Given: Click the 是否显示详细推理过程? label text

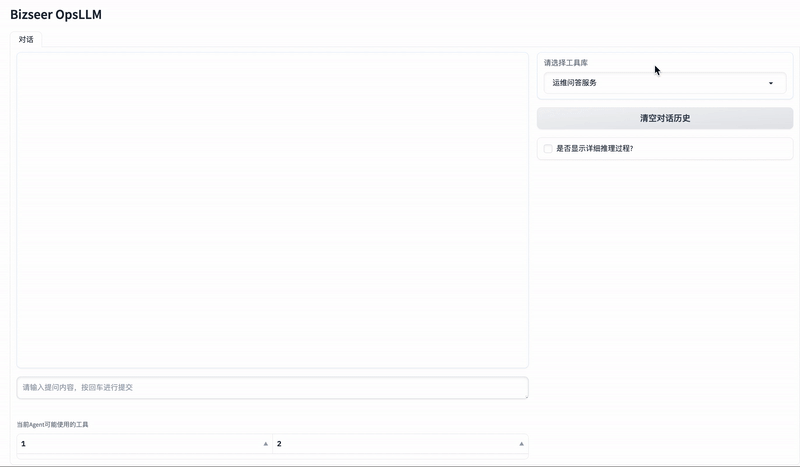Looking at the screenshot, I should (594, 149).
